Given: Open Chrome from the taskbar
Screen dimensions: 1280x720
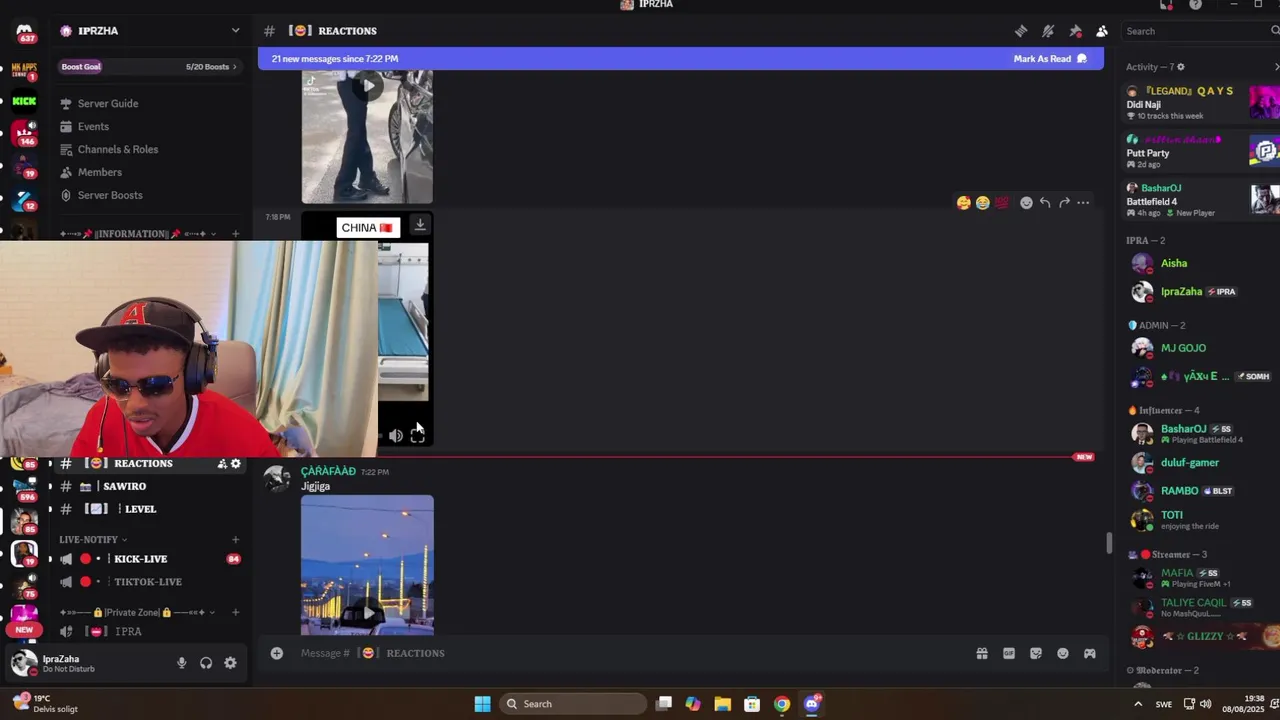Looking at the screenshot, I should click(x=782, y=704).
